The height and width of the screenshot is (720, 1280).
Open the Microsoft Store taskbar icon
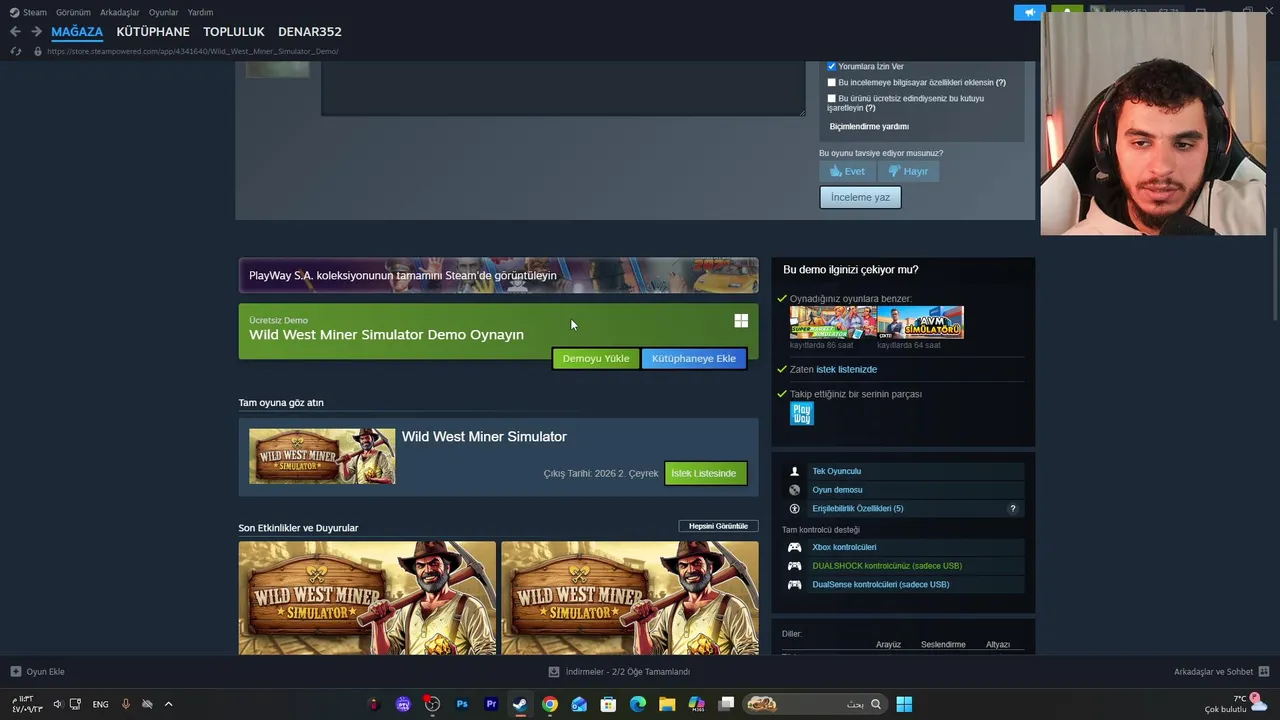tap(608, 704)
